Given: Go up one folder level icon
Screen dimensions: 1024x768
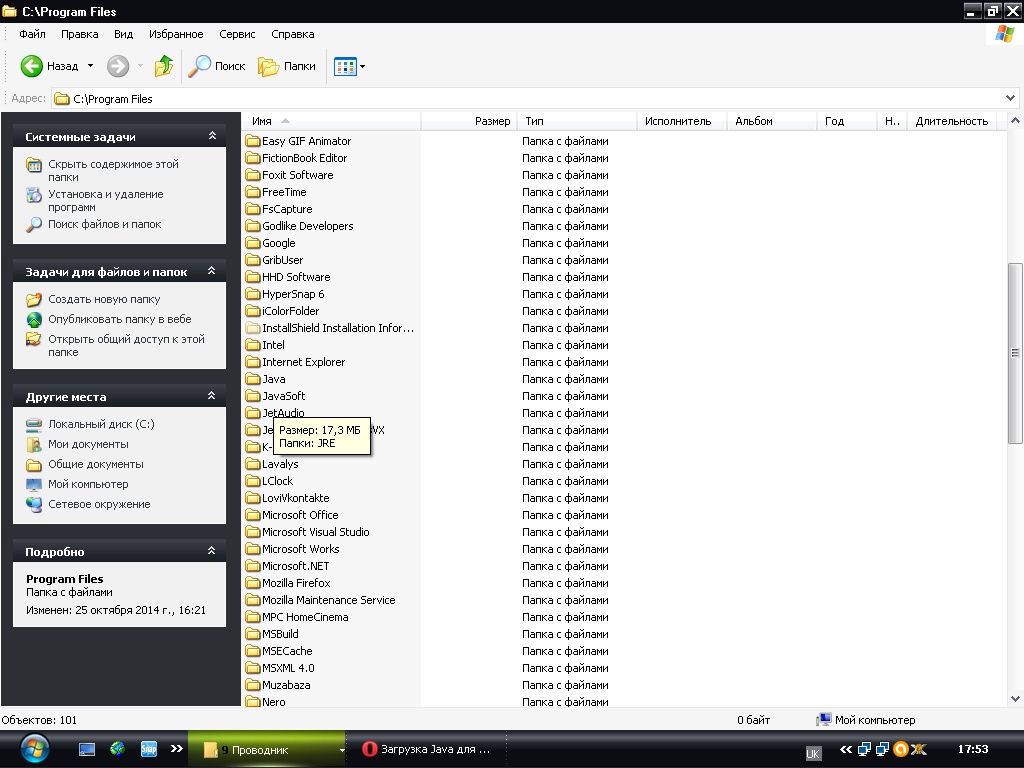Looking at the screenshot, I should tap(164, 66).
